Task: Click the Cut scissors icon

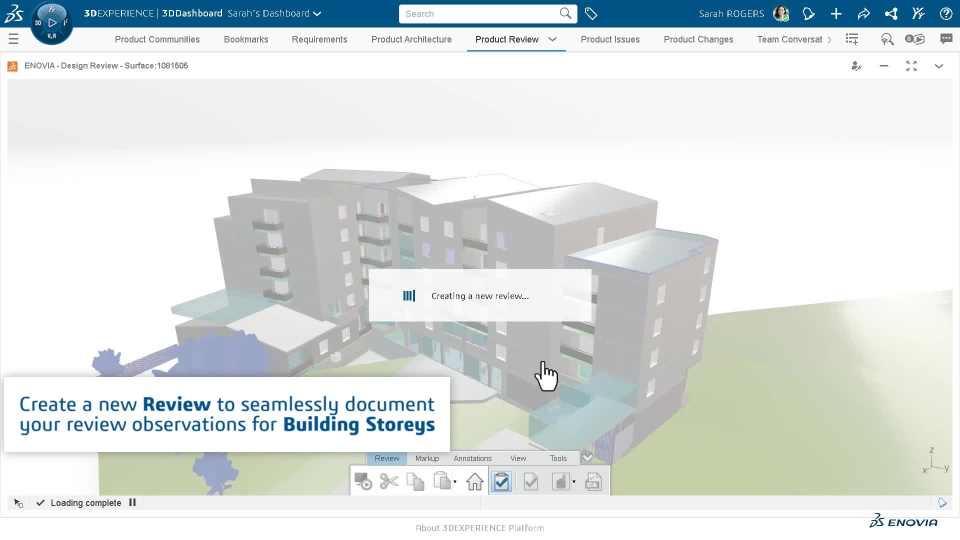Action: [389, 482]
